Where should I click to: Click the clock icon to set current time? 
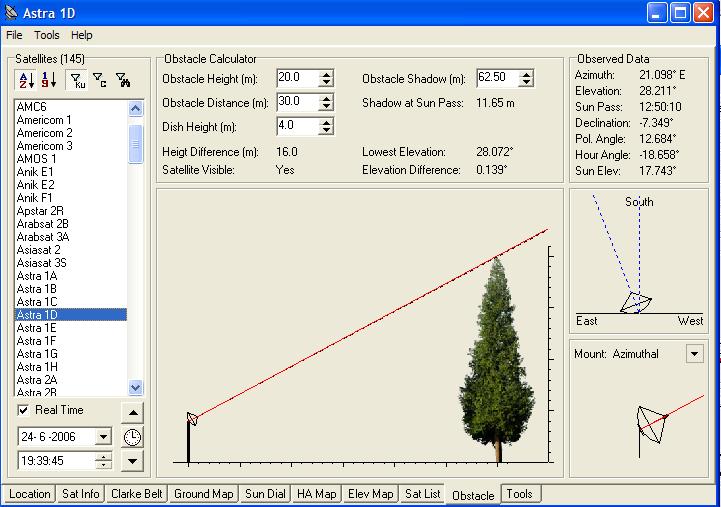[132, 437]
